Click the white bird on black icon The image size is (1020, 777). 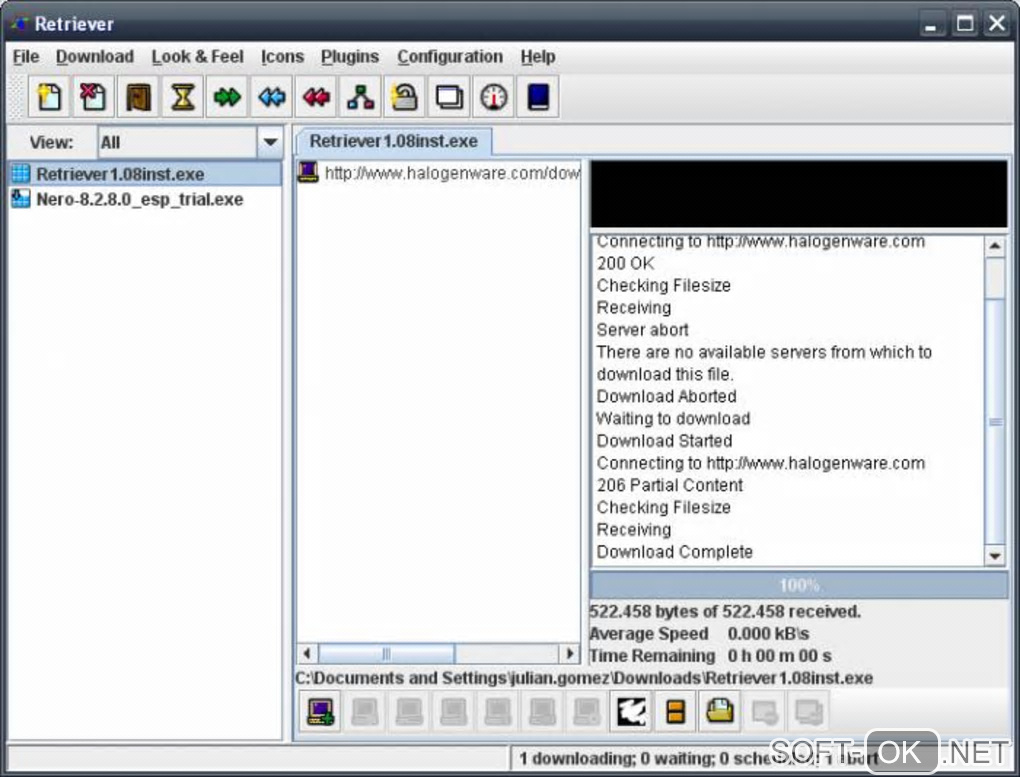coord(631,712)
